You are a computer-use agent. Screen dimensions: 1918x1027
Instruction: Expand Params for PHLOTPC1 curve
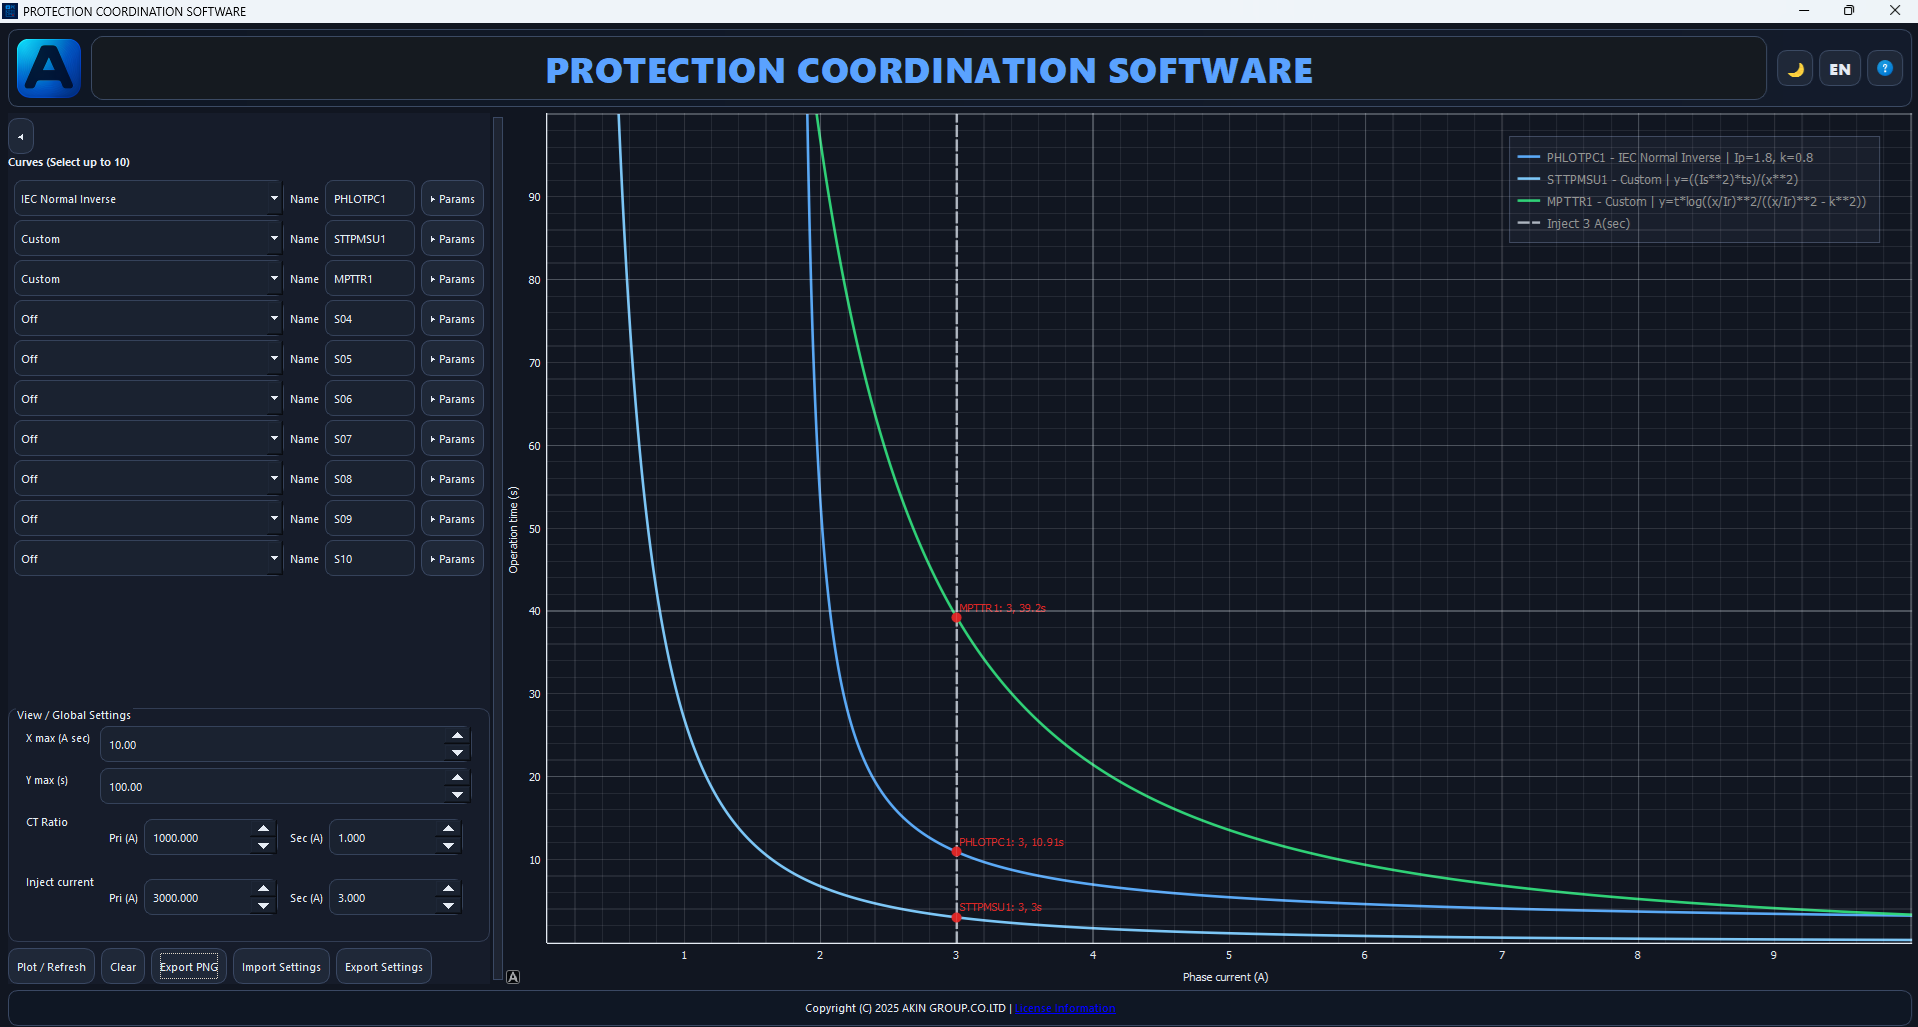tap(452, 199)
